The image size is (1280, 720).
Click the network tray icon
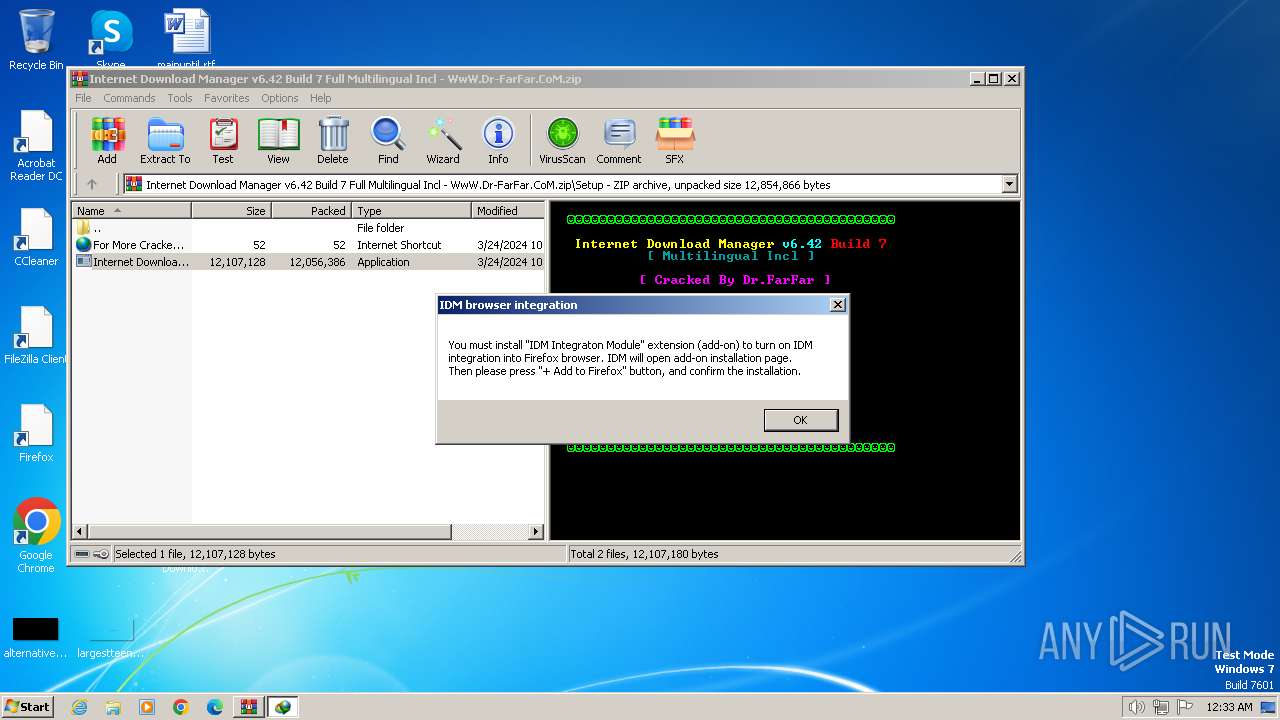(1161, 707)
